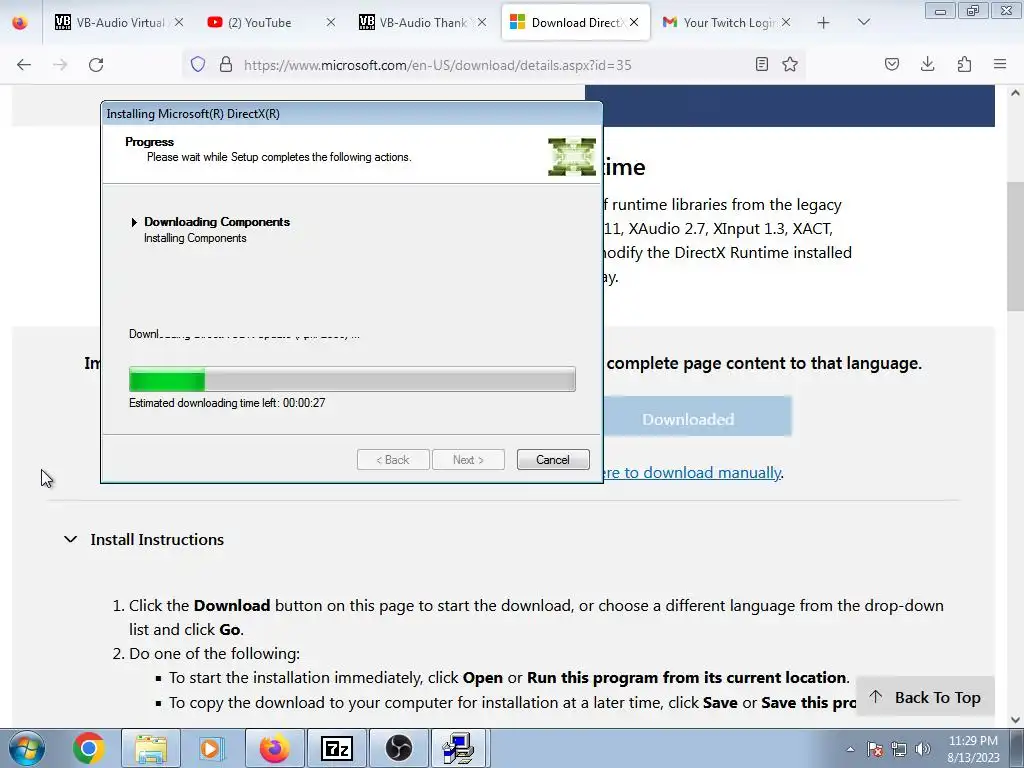Close the Download DirectX tab
This screenshot has height=768, width=1024.
coord(634,22)
